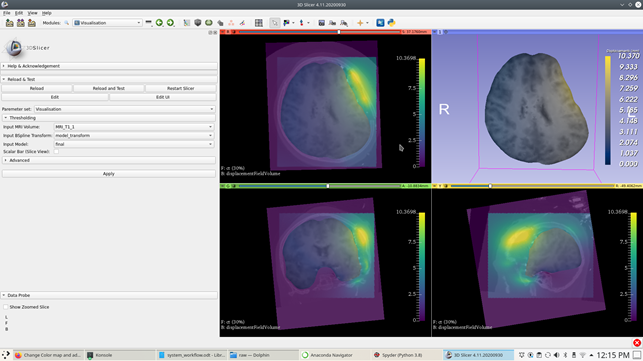Collapse the Data Probe section
Image resolution: width=643 pixels, height=361 pixels.
point(109,295)
